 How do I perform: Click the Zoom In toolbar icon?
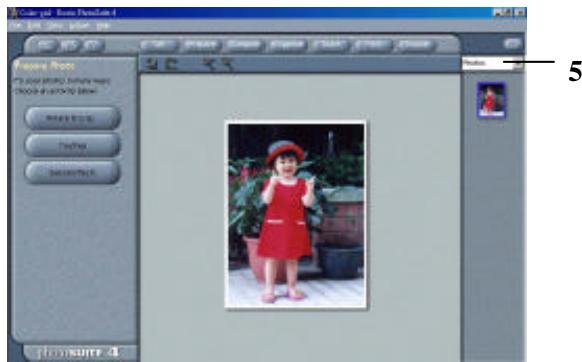[210, 64]
